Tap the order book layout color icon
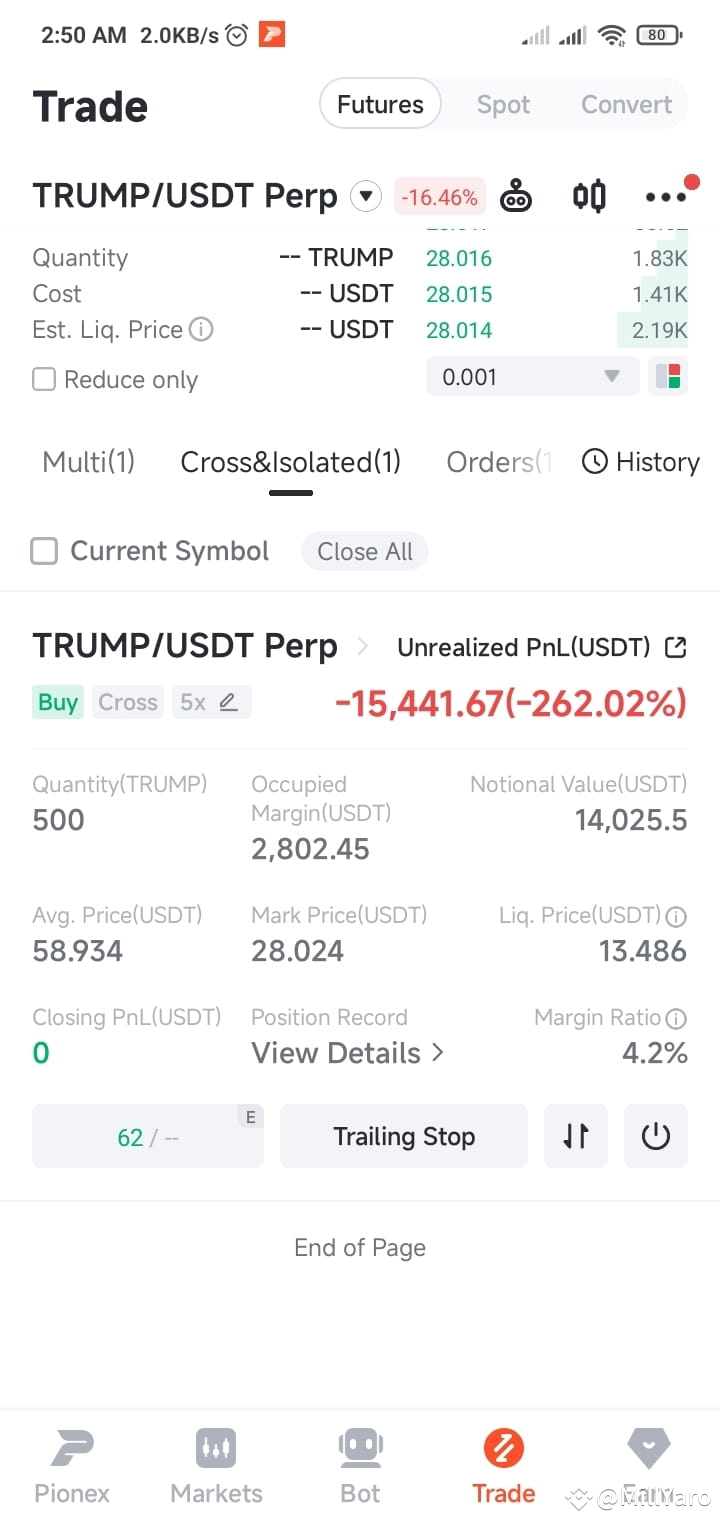This screenshot has width=720, height=1520. 668,377
